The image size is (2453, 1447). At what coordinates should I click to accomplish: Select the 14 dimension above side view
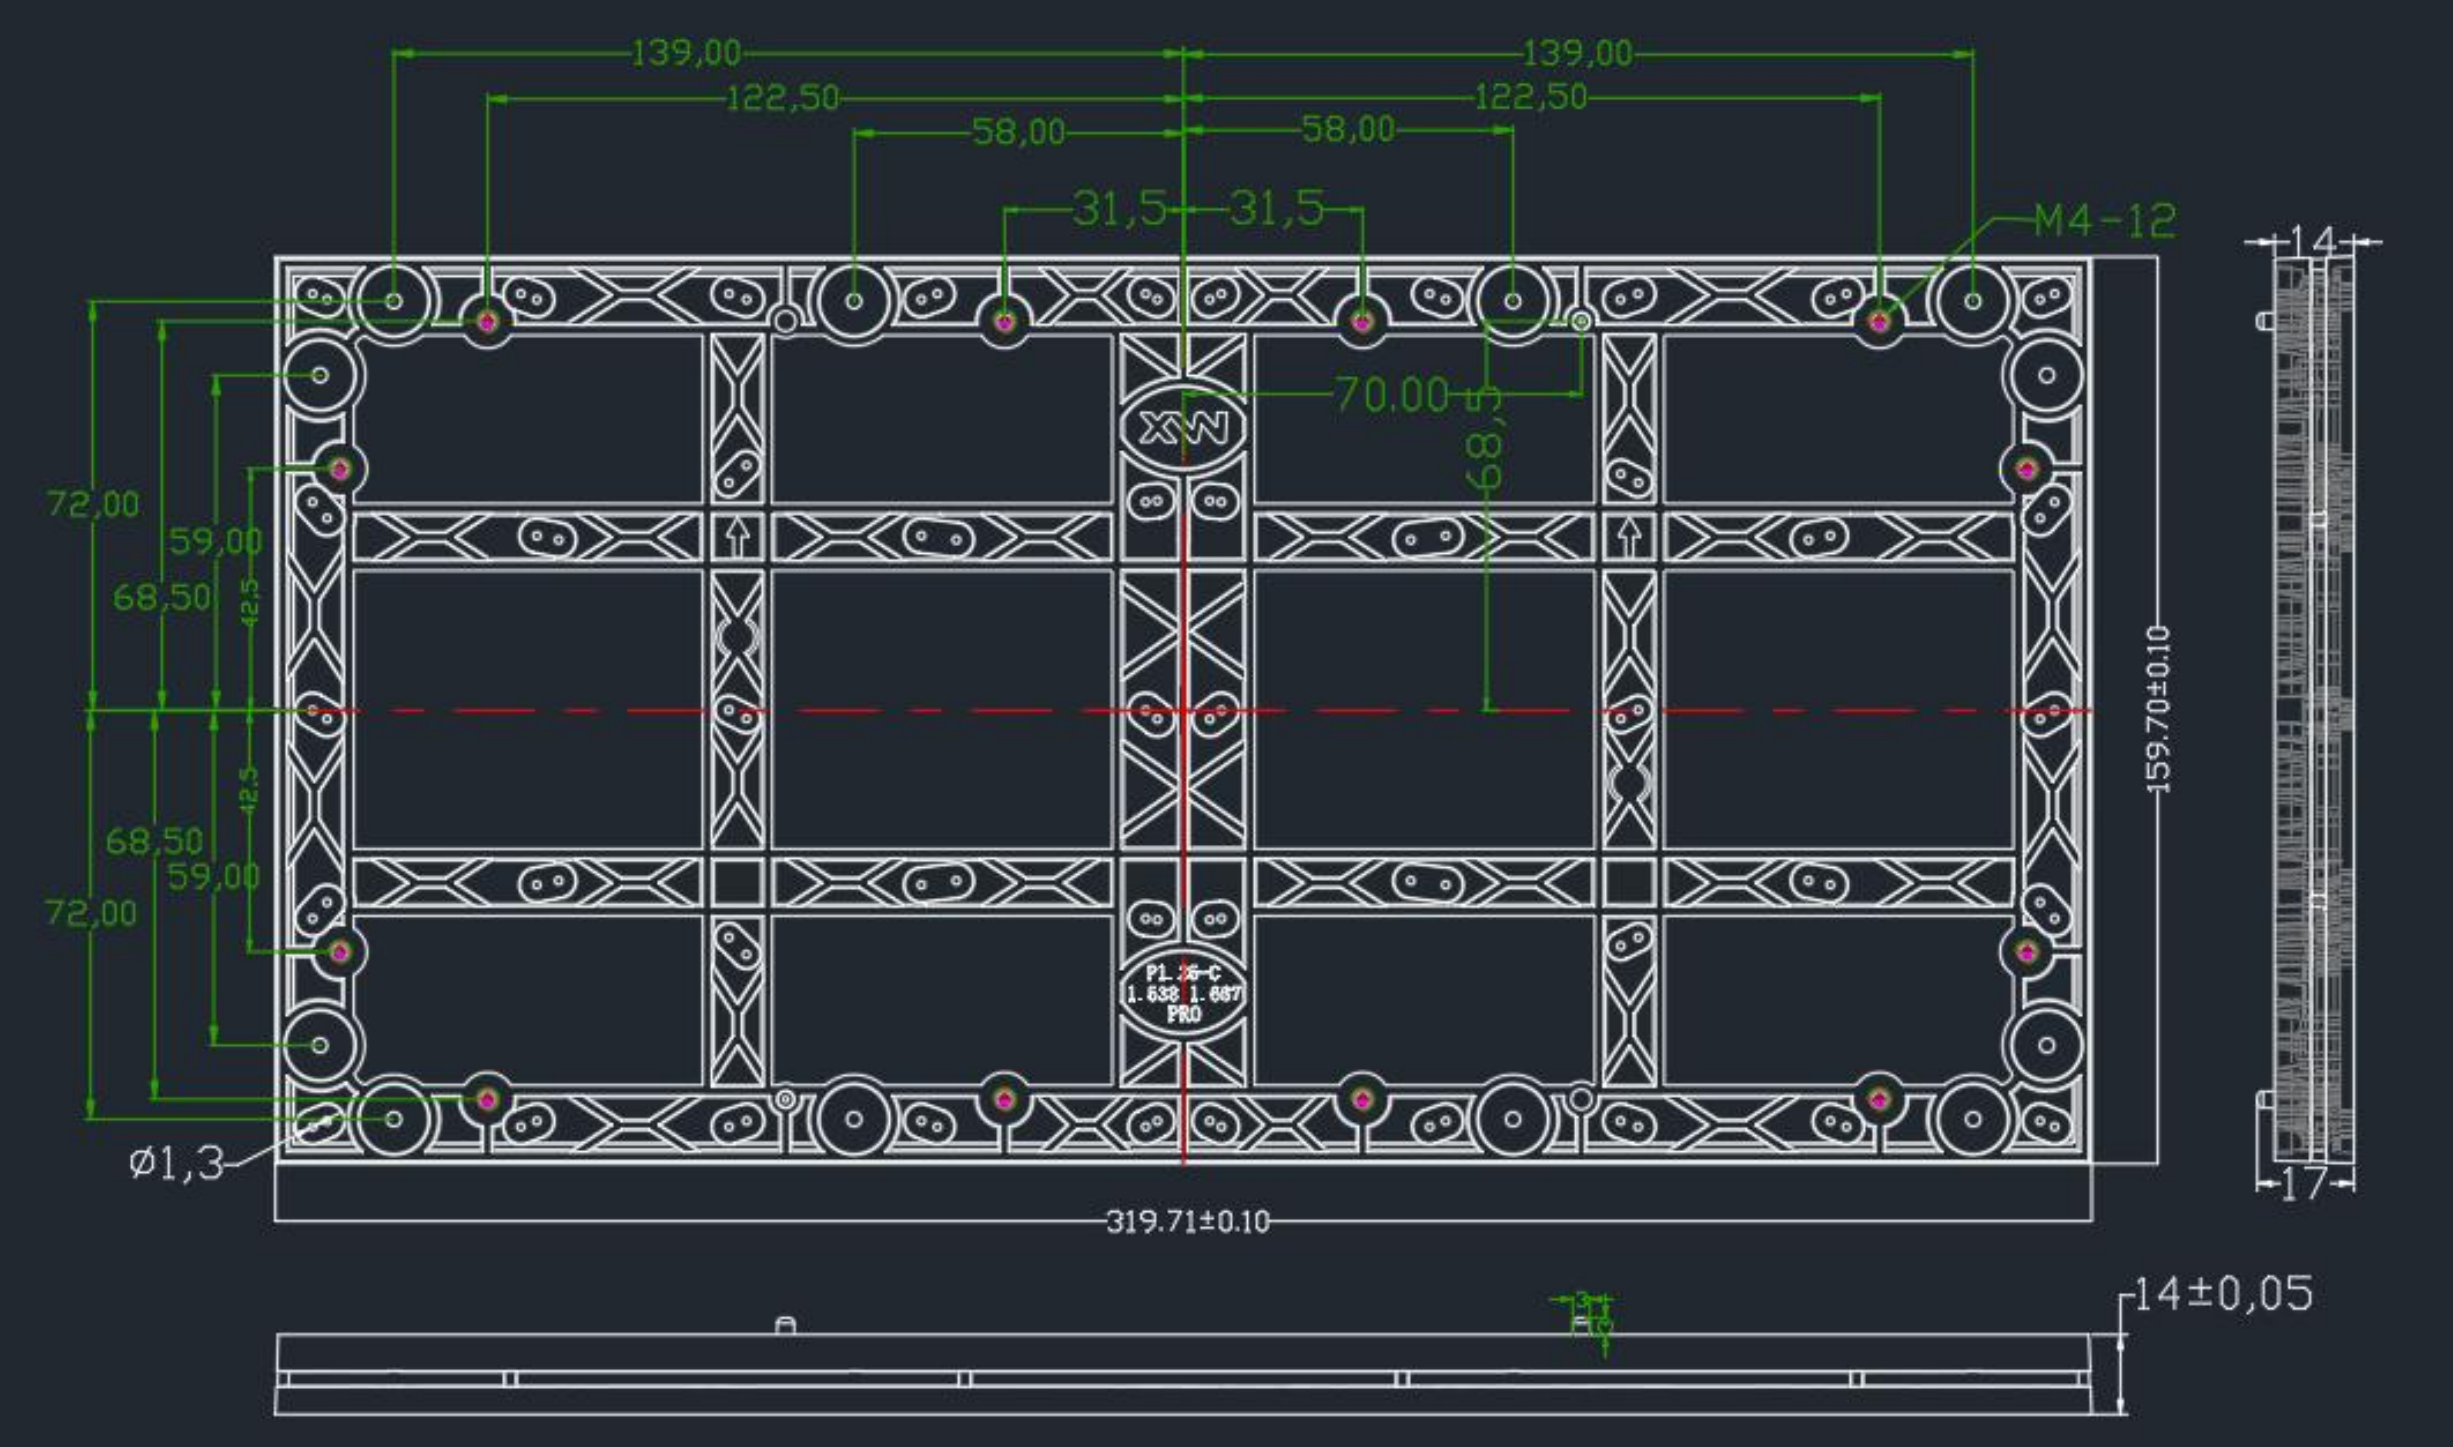[x=2312, y=241]
